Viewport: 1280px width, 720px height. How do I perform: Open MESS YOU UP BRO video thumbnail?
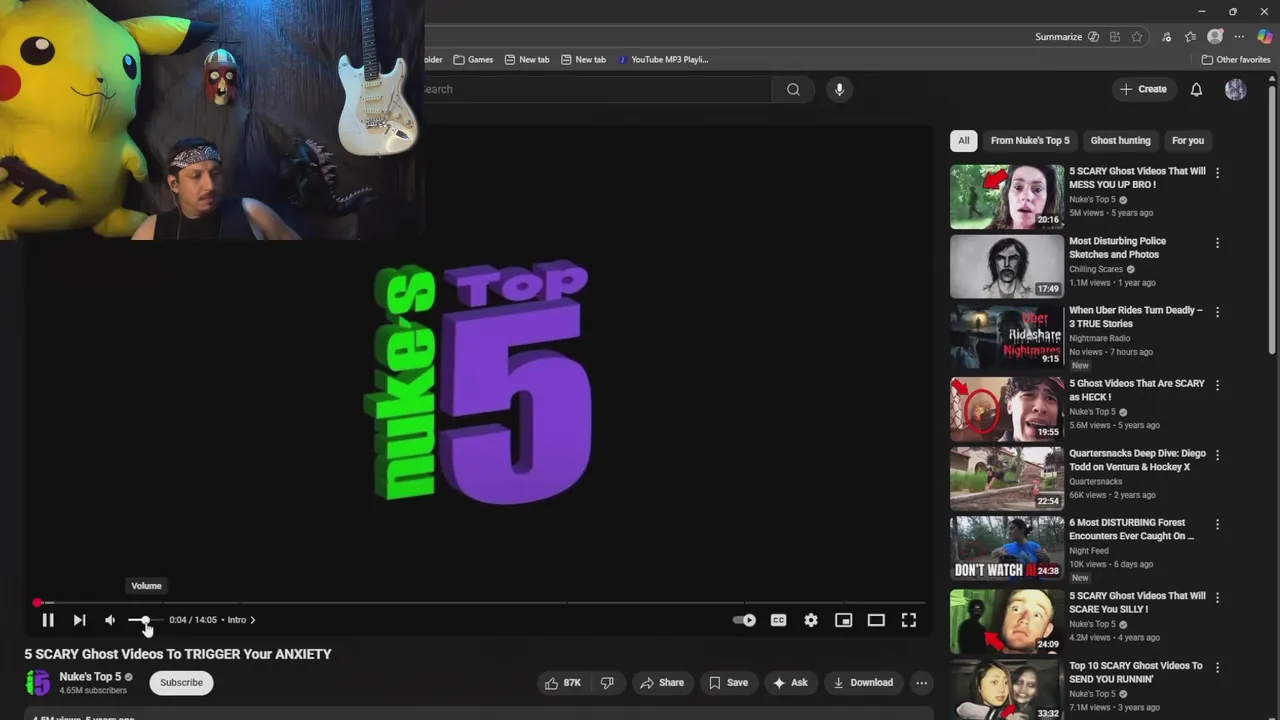tap(1007, 197)
